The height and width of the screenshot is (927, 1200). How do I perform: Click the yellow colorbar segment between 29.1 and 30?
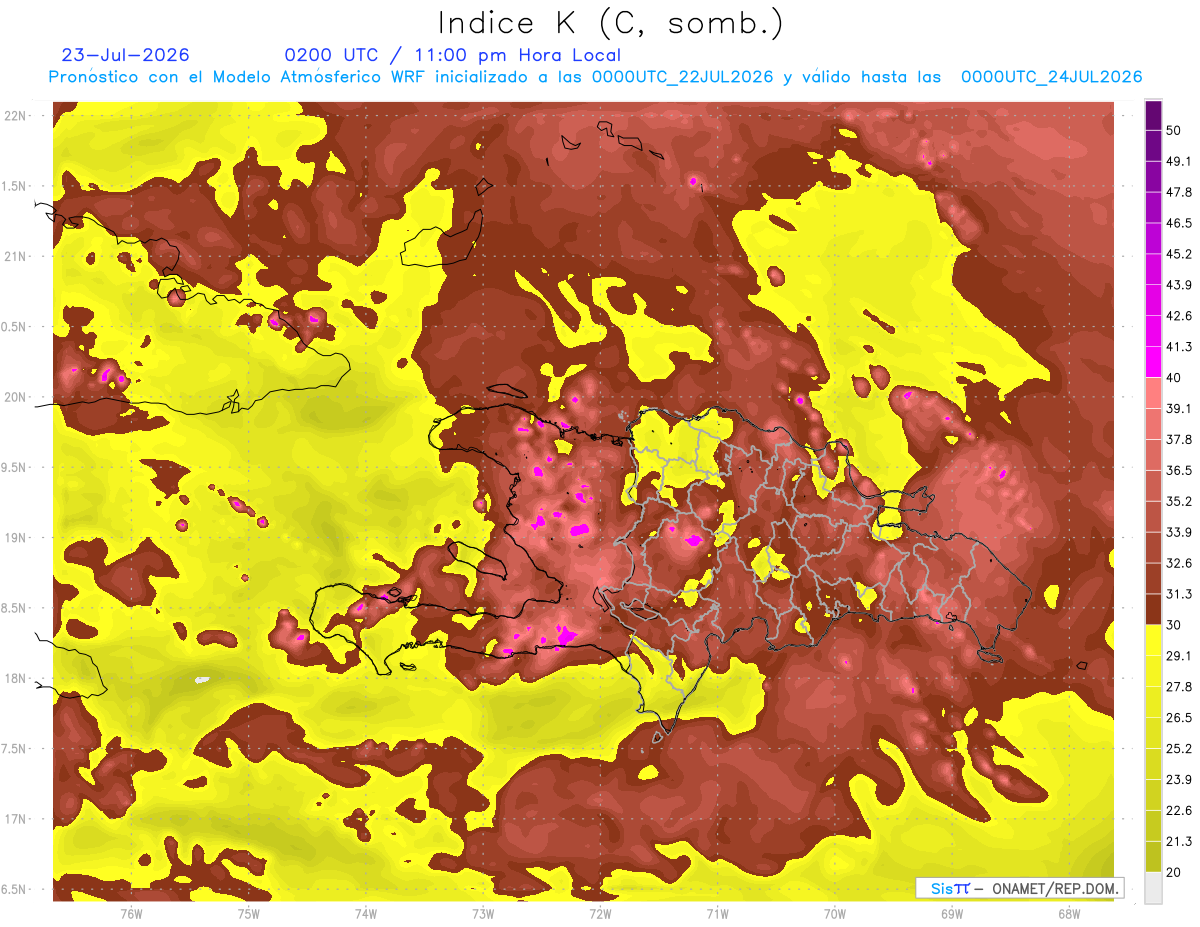point(1153,640)
